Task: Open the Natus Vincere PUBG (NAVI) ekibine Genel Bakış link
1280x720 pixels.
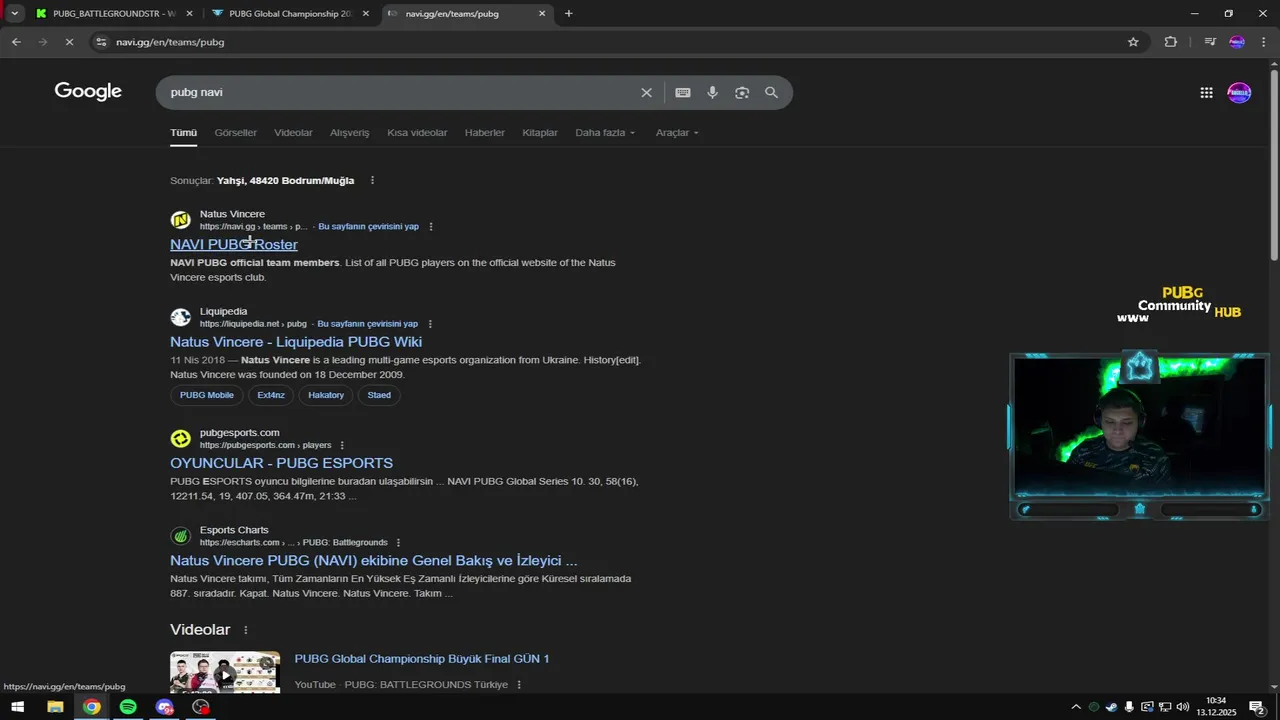Action: pos(374,561)
